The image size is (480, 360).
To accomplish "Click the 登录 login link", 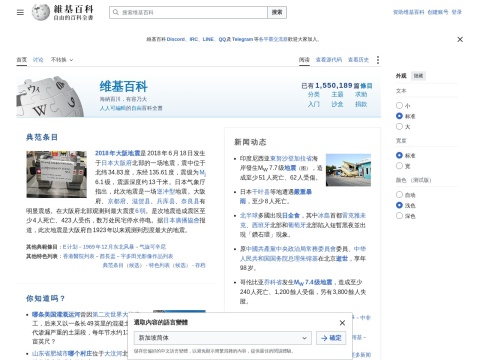I will pos(457,12).
